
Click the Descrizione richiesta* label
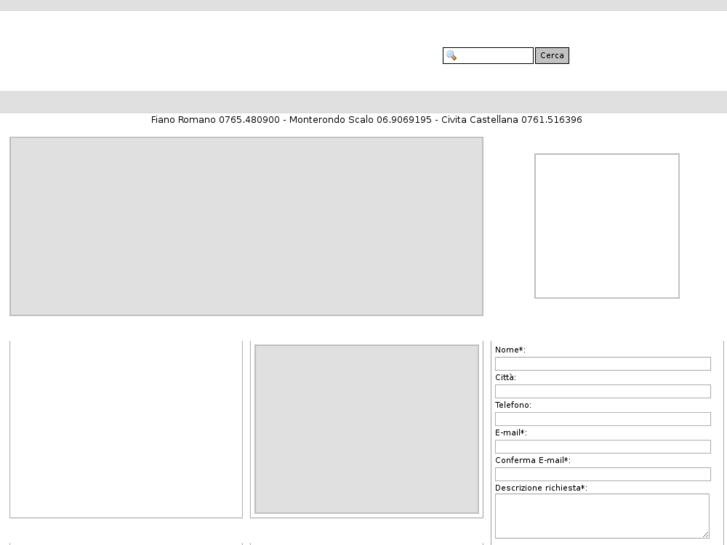click(x=541, y=488)
